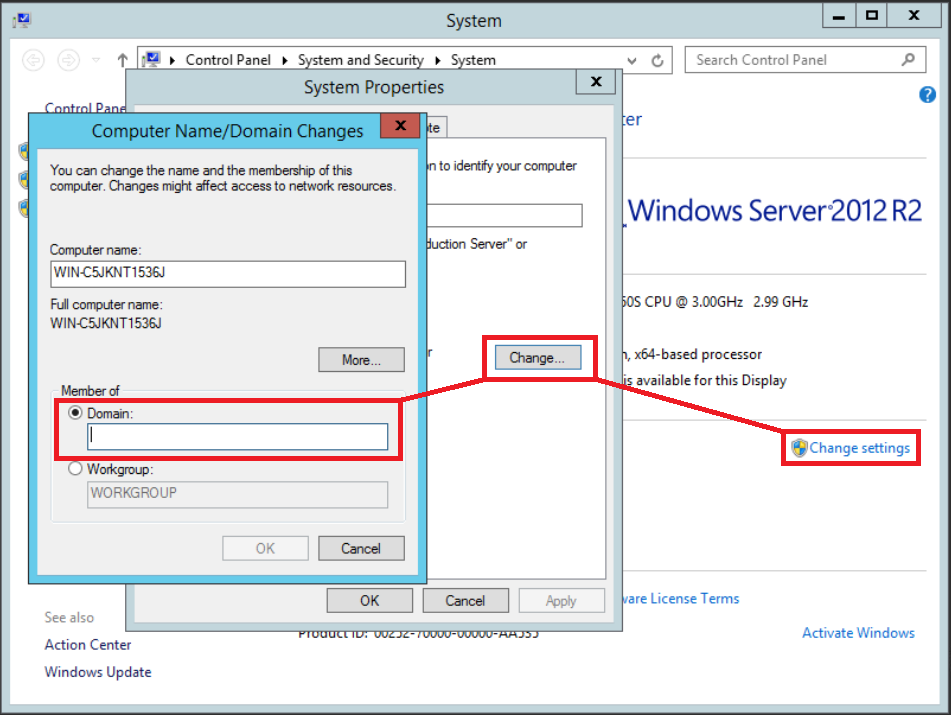Click the Control Panel breadcrumb item
Screen dimensions: 951x715
[228, 60]
